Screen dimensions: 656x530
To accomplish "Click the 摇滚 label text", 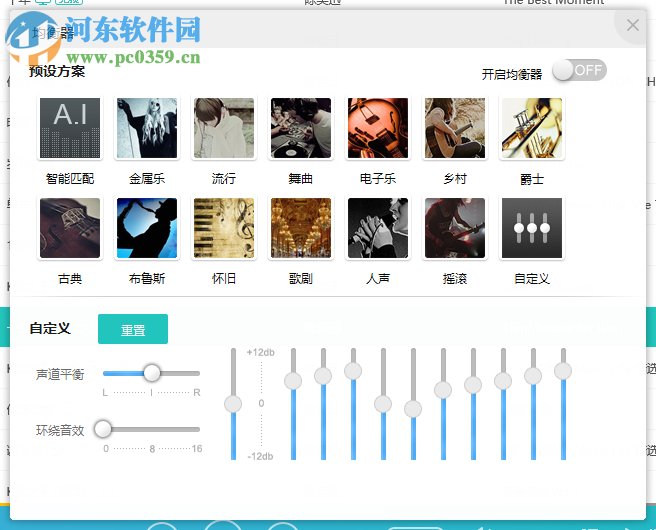I will (x=455, y=279).
